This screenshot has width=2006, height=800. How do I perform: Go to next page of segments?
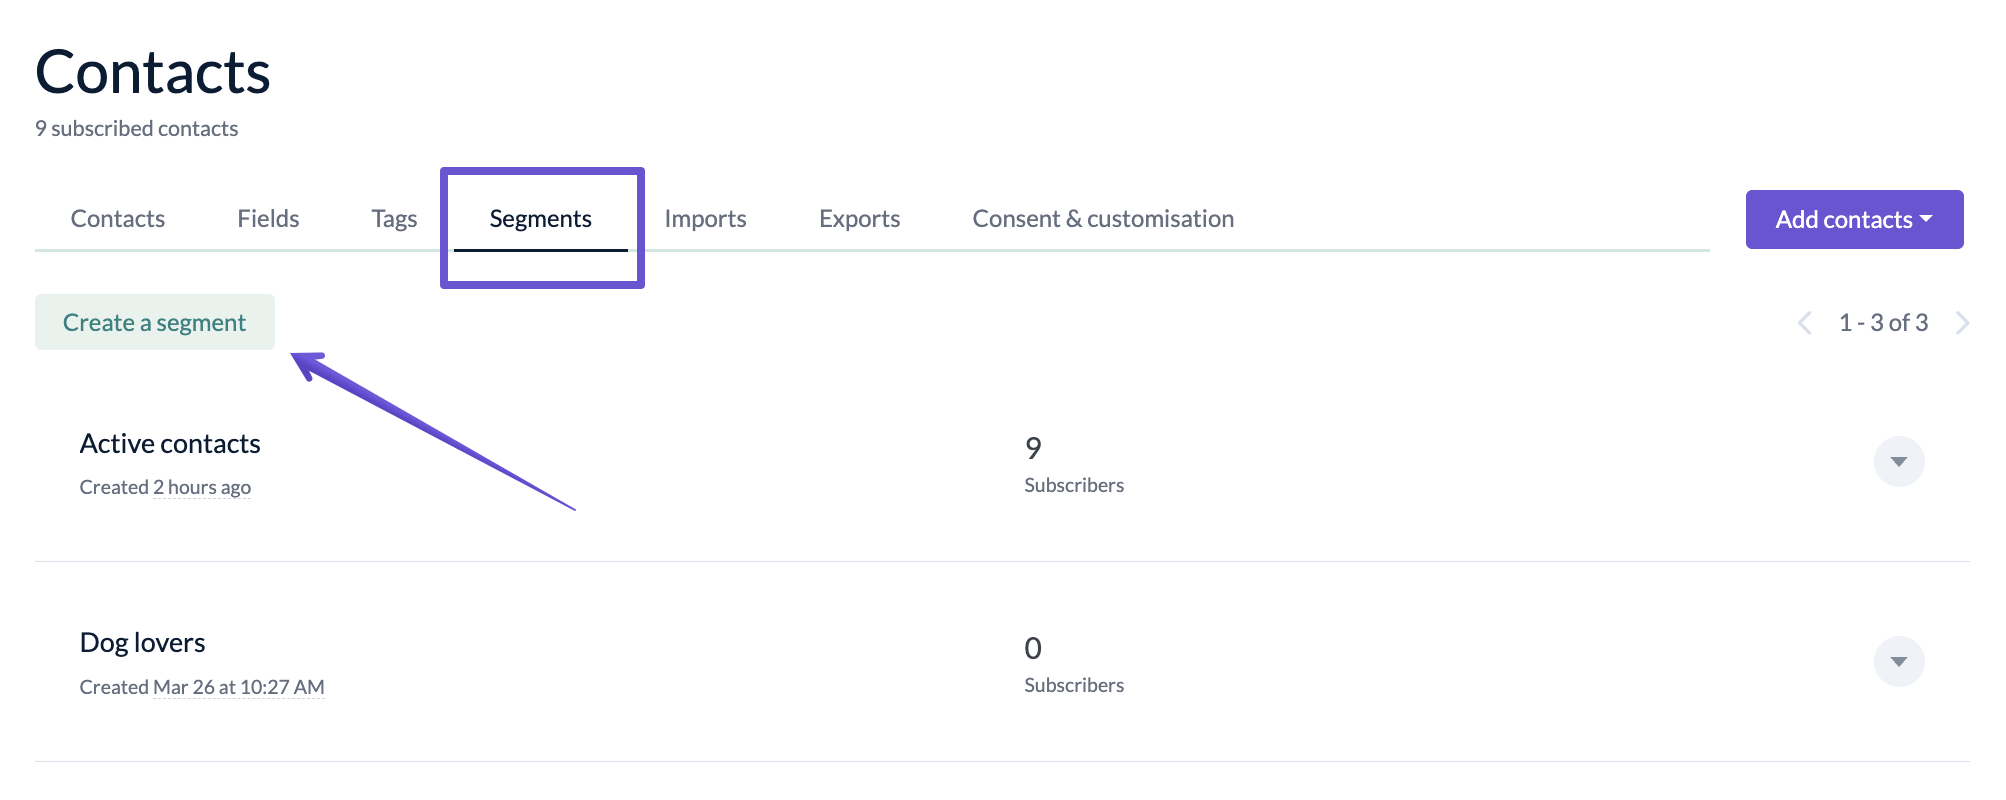pyautogui.click(x=1962, y=323)
